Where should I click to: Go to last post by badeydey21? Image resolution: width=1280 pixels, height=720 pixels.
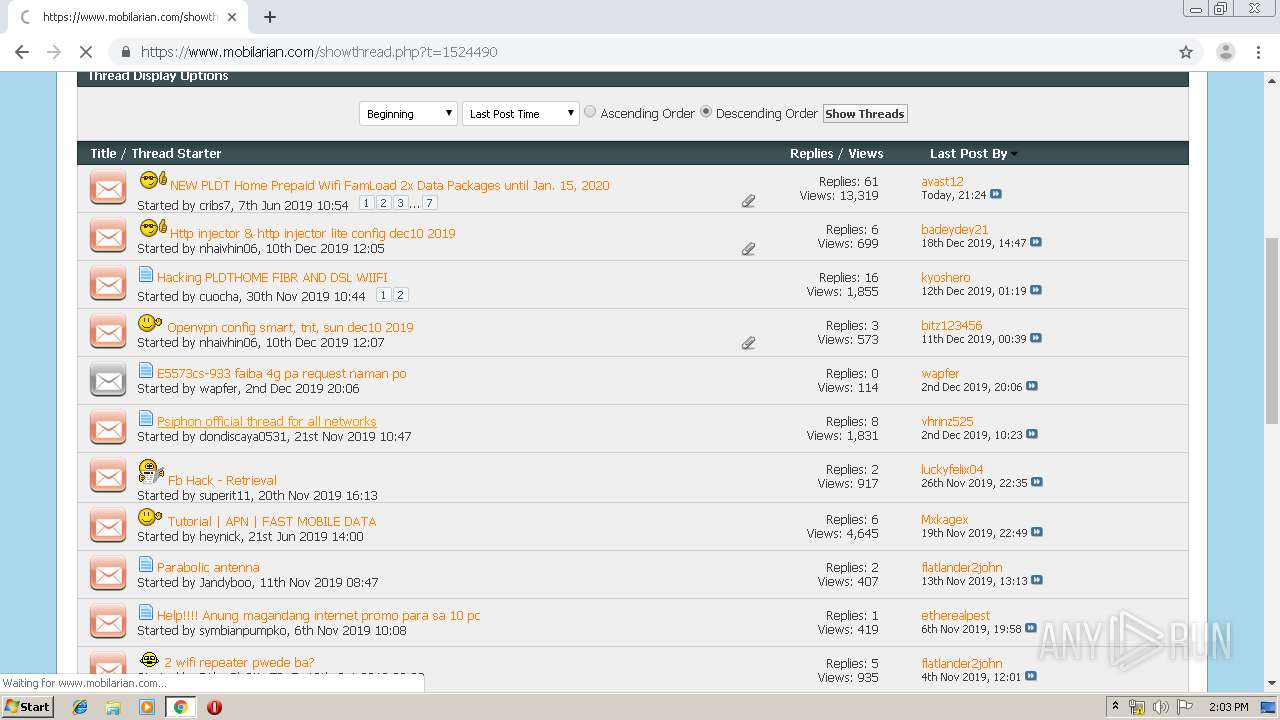click(1036, 243)
